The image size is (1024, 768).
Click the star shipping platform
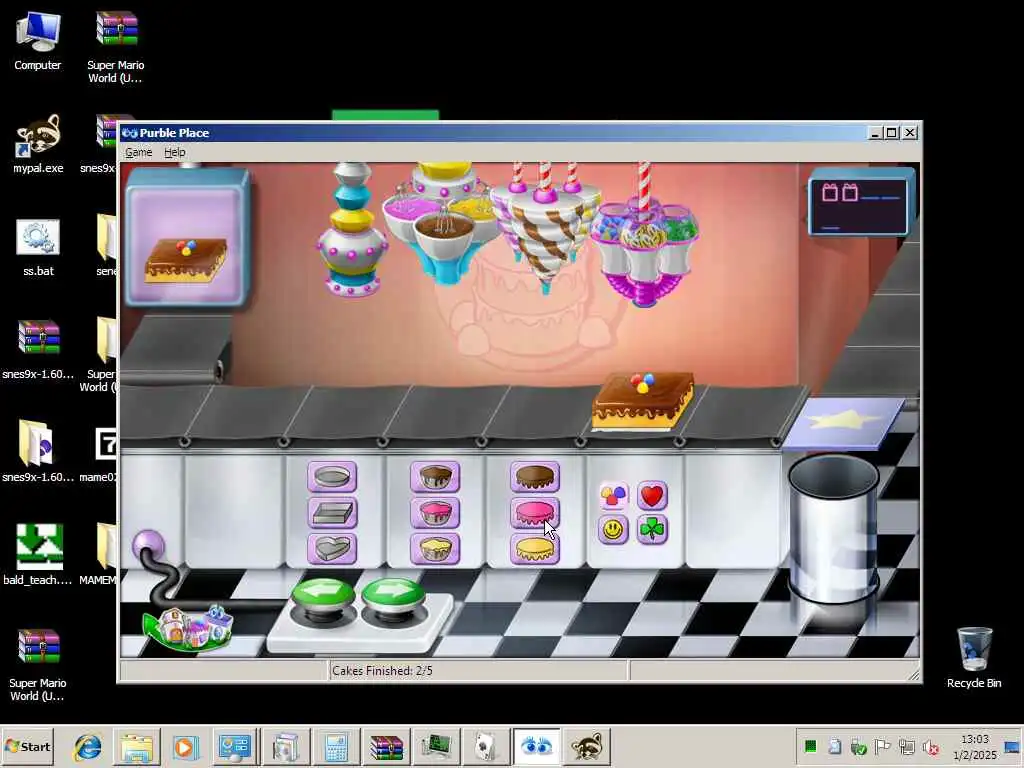(843, 423)
